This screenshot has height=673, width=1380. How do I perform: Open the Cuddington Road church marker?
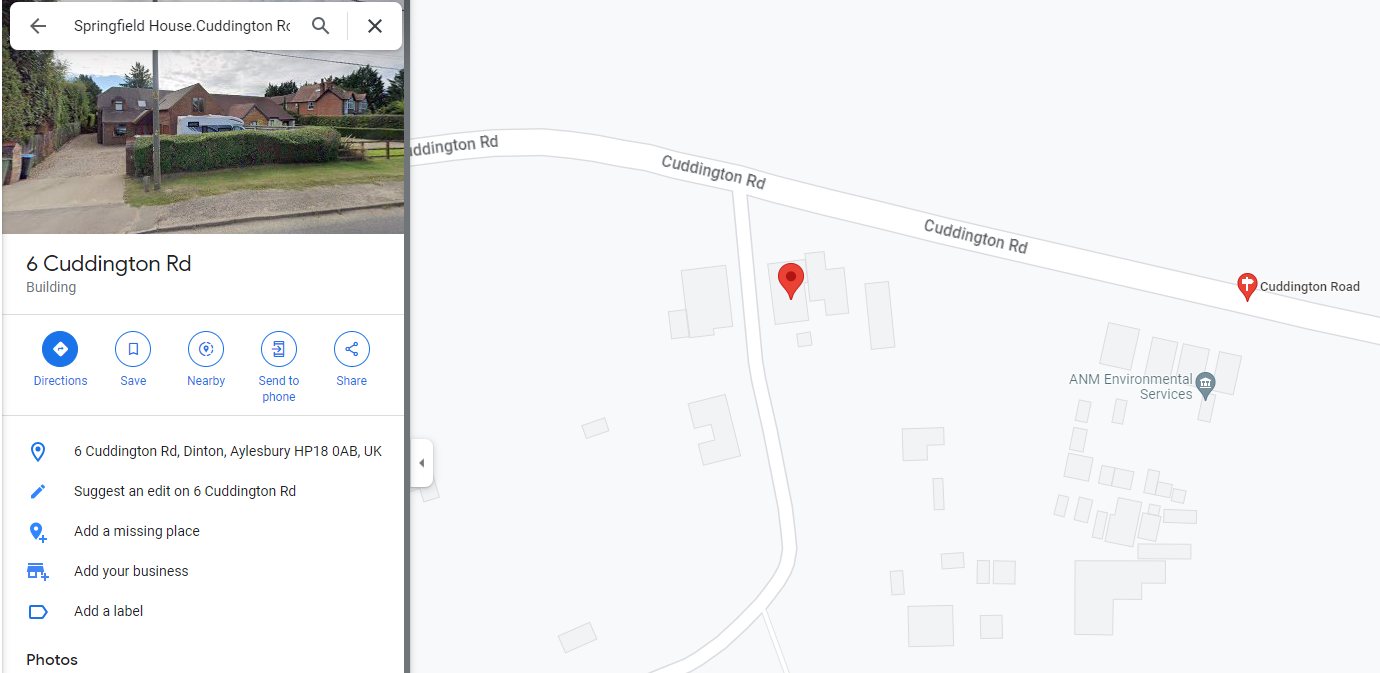click(1247, 287)
